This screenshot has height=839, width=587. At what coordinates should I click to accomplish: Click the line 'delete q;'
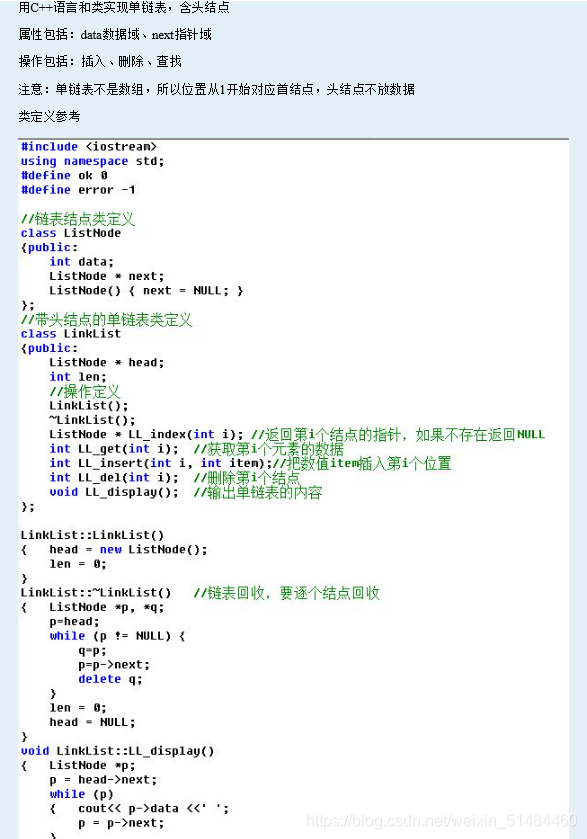(x=110, y=680)
